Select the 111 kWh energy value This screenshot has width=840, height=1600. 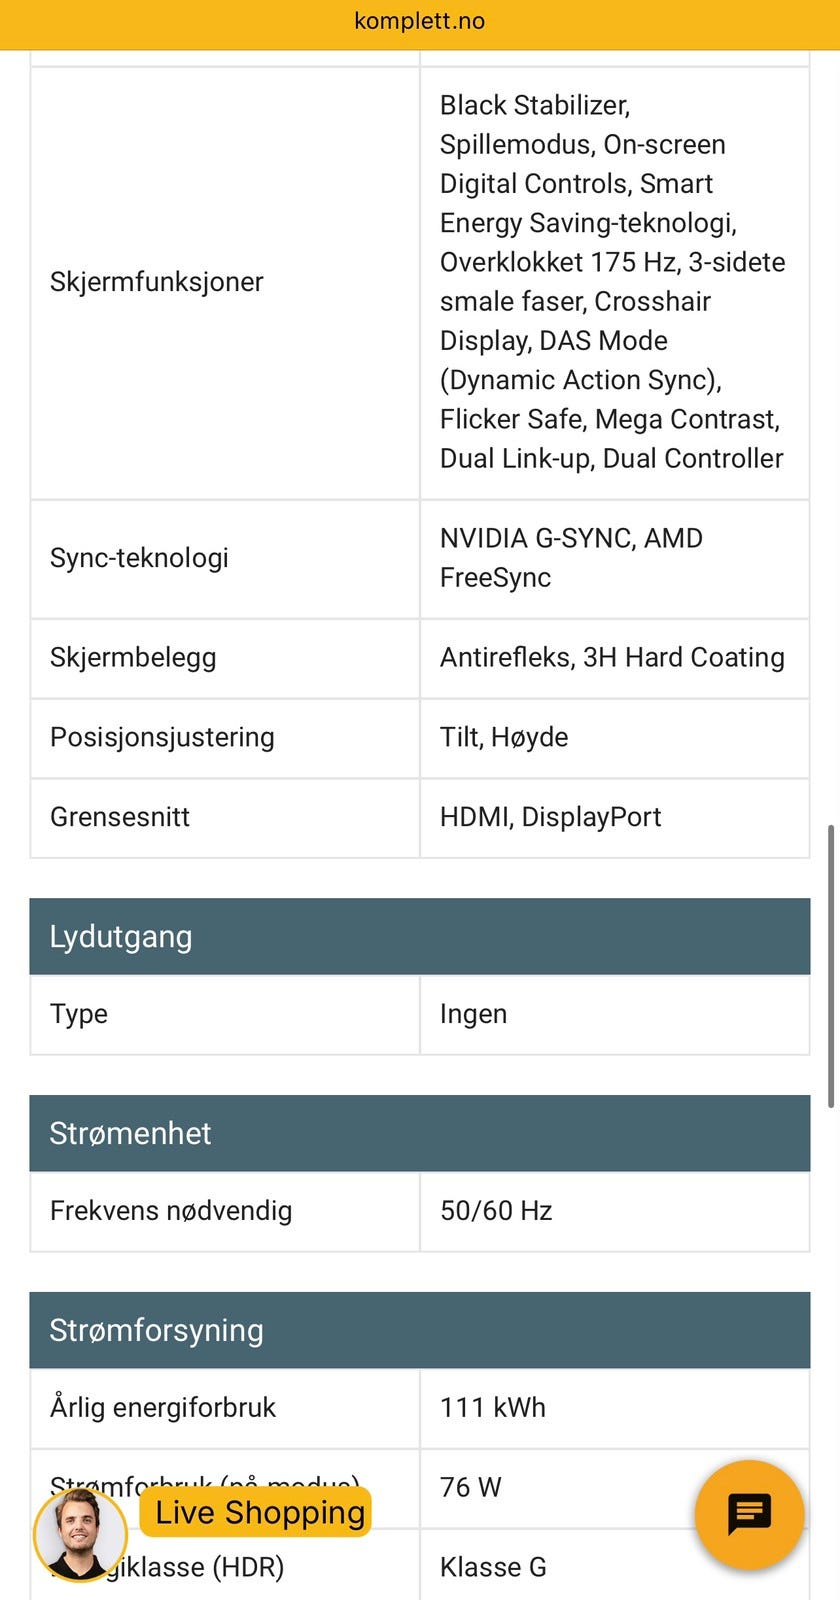(493, 1408)
